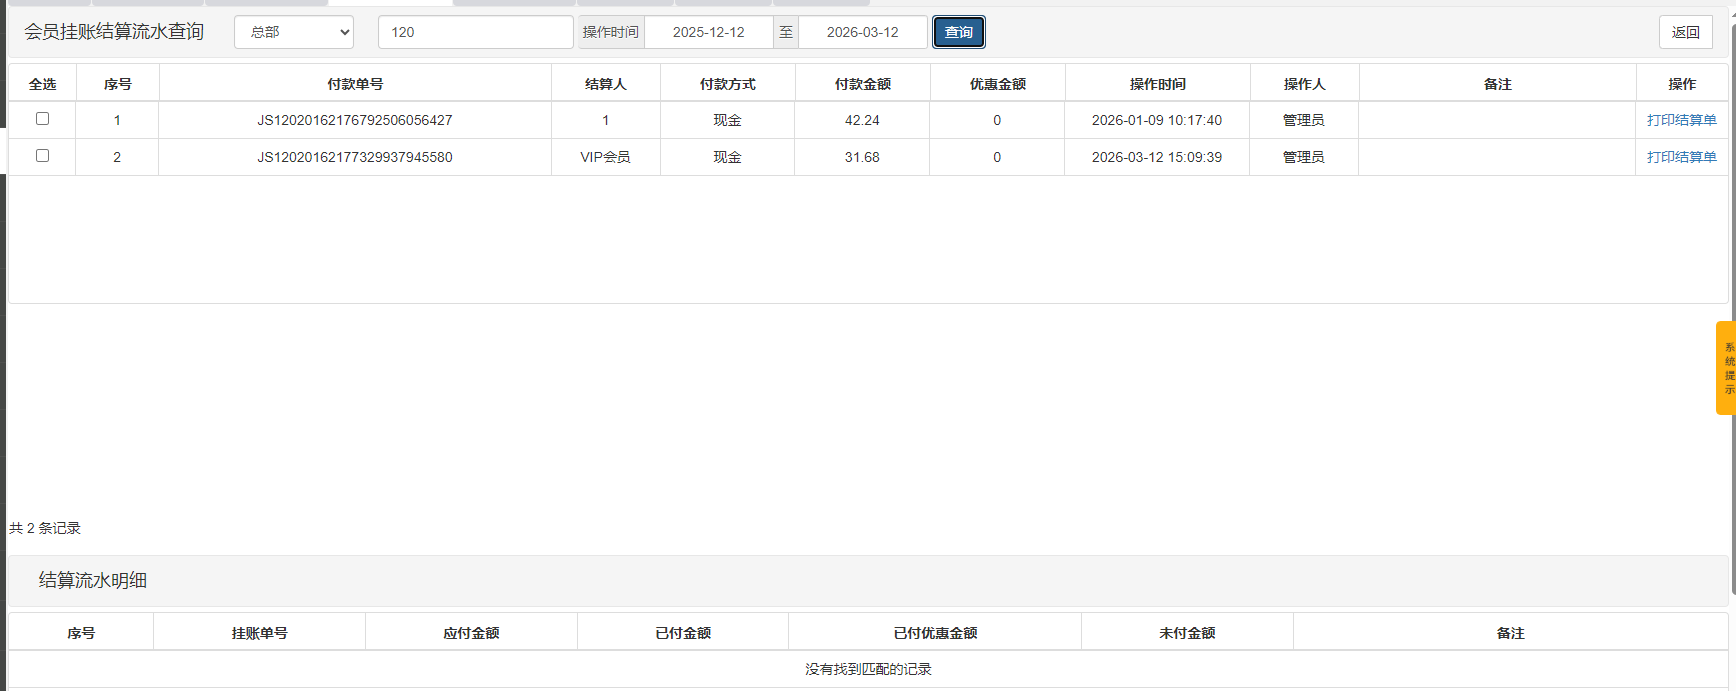Print settlement slip for the 42.24 payment
The height and width of the screenshot is (691, 1736).
coord(1681,120)
